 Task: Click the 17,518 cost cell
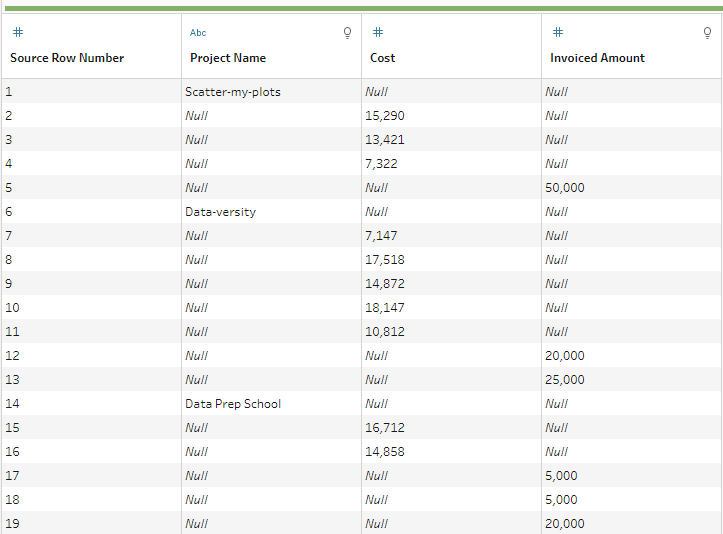click(x=385, y=260)
